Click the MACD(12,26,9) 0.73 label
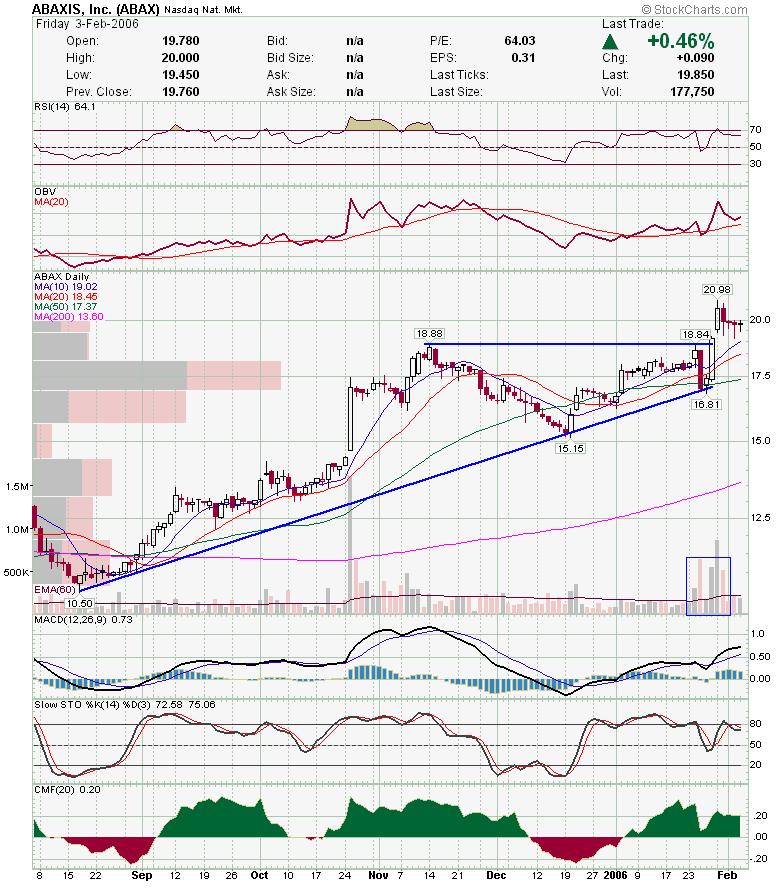The width and height of the screenshot is (780, 889). pyautogui.click(x=83, y=620)
